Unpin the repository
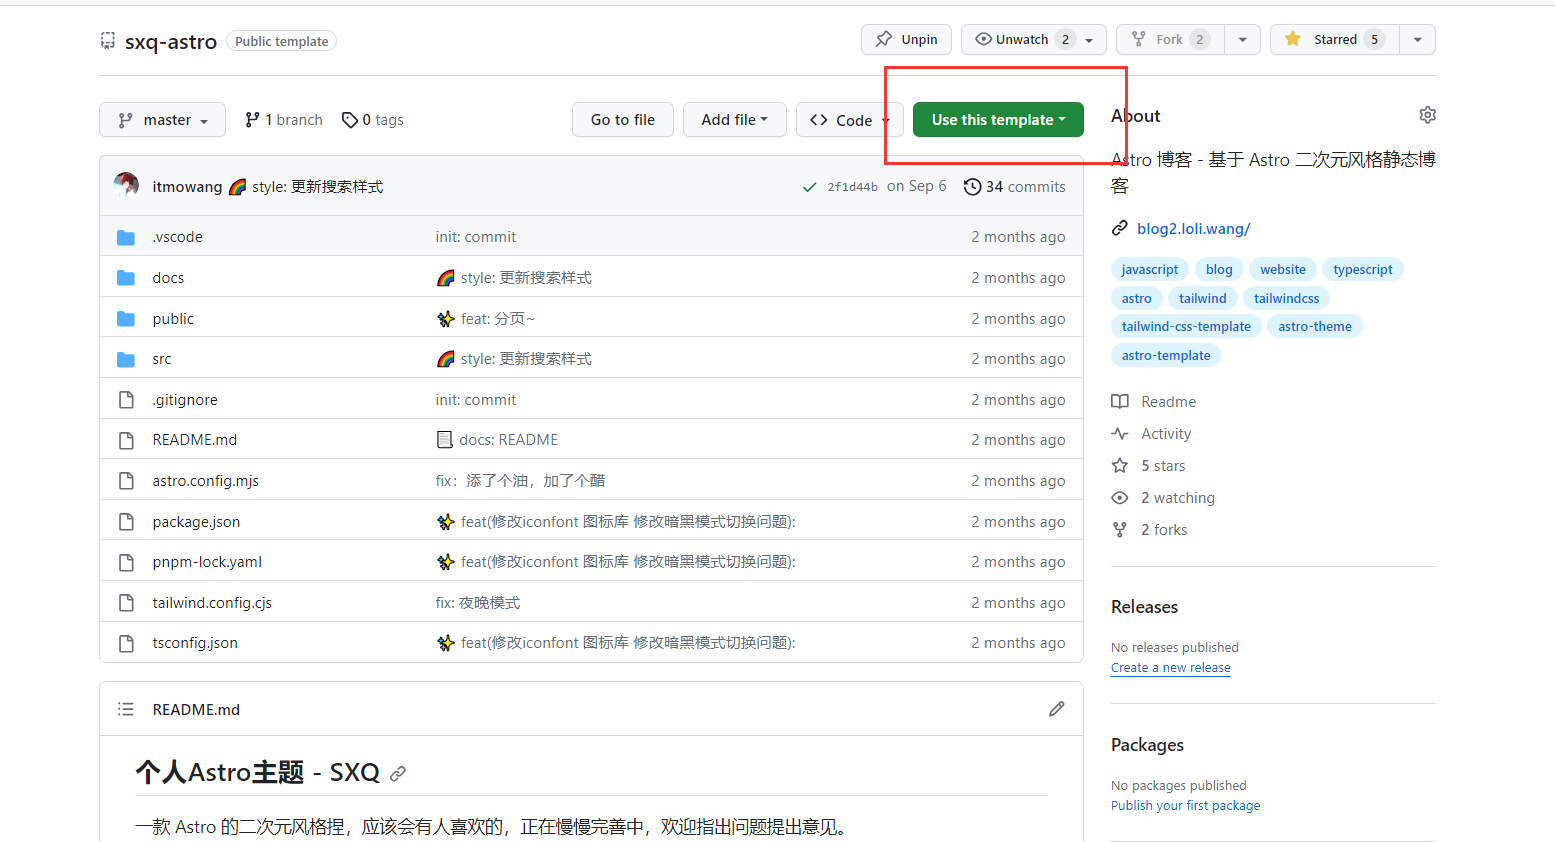This screenshot has width=1555, height=842. pyautogui.click(x=907, y=39)
